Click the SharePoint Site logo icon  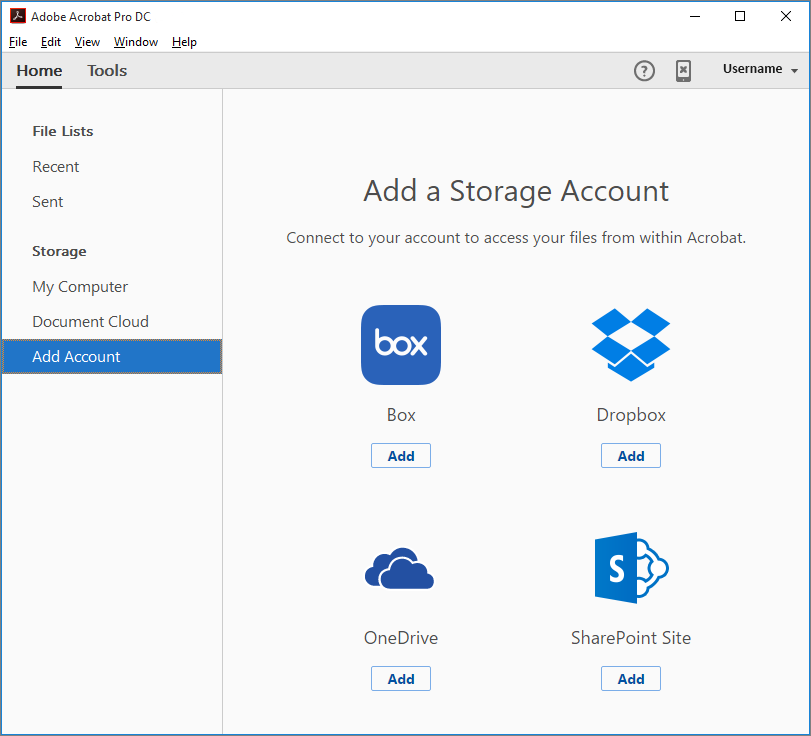tap(632, 567)
